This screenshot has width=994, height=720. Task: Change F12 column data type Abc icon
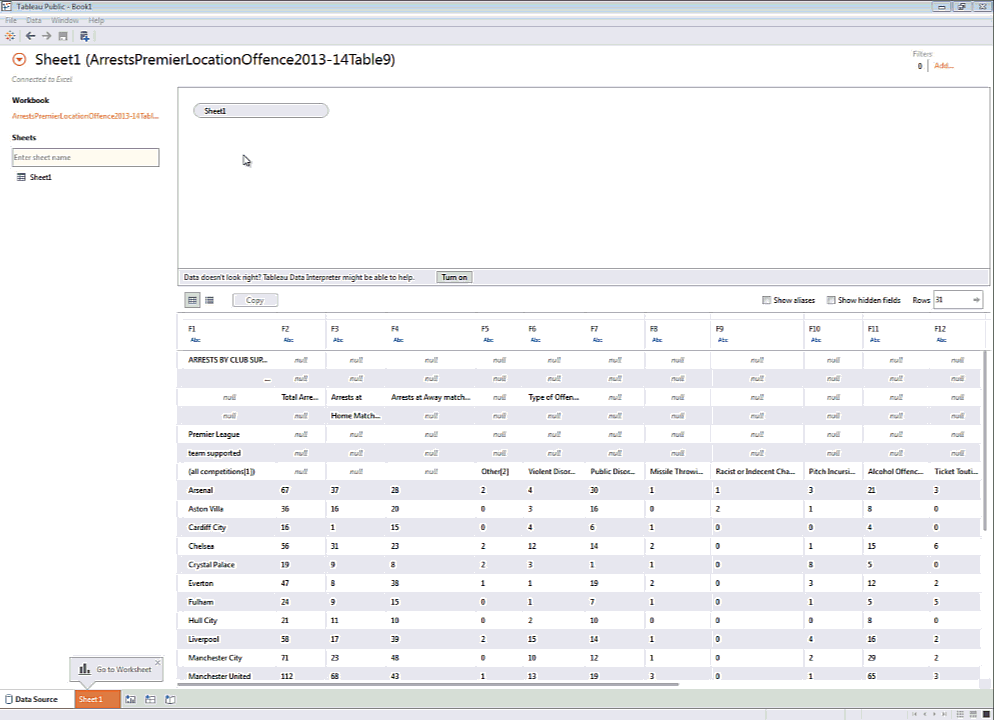click(x=941, y=340)
